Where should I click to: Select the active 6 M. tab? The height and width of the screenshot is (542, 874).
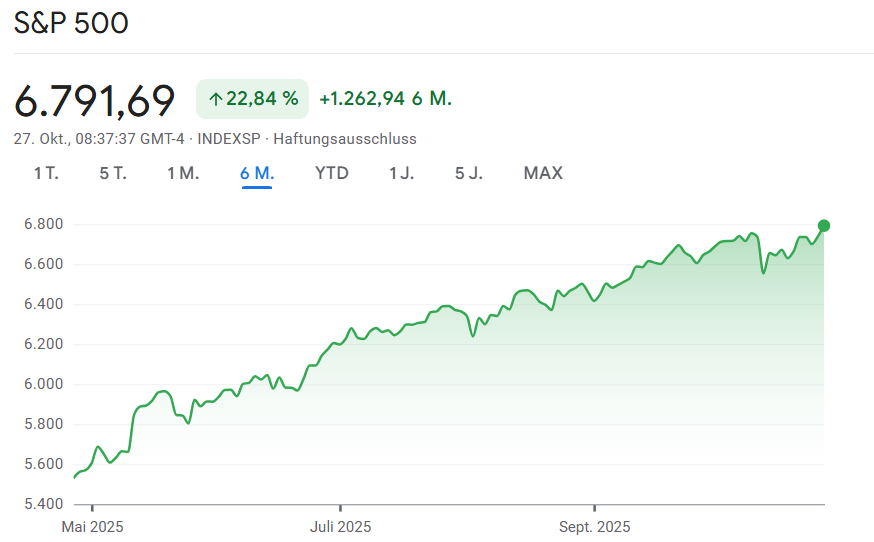pyautogui.click(x=257, y=173)
